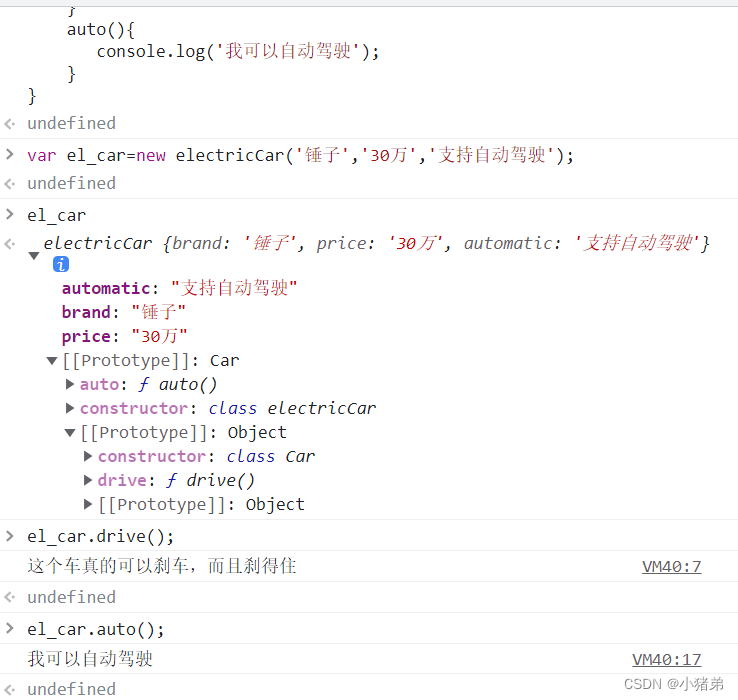The image size is (738, 700).
Task: Expand constructor: class Car entry
Action: tap(88, 456)
